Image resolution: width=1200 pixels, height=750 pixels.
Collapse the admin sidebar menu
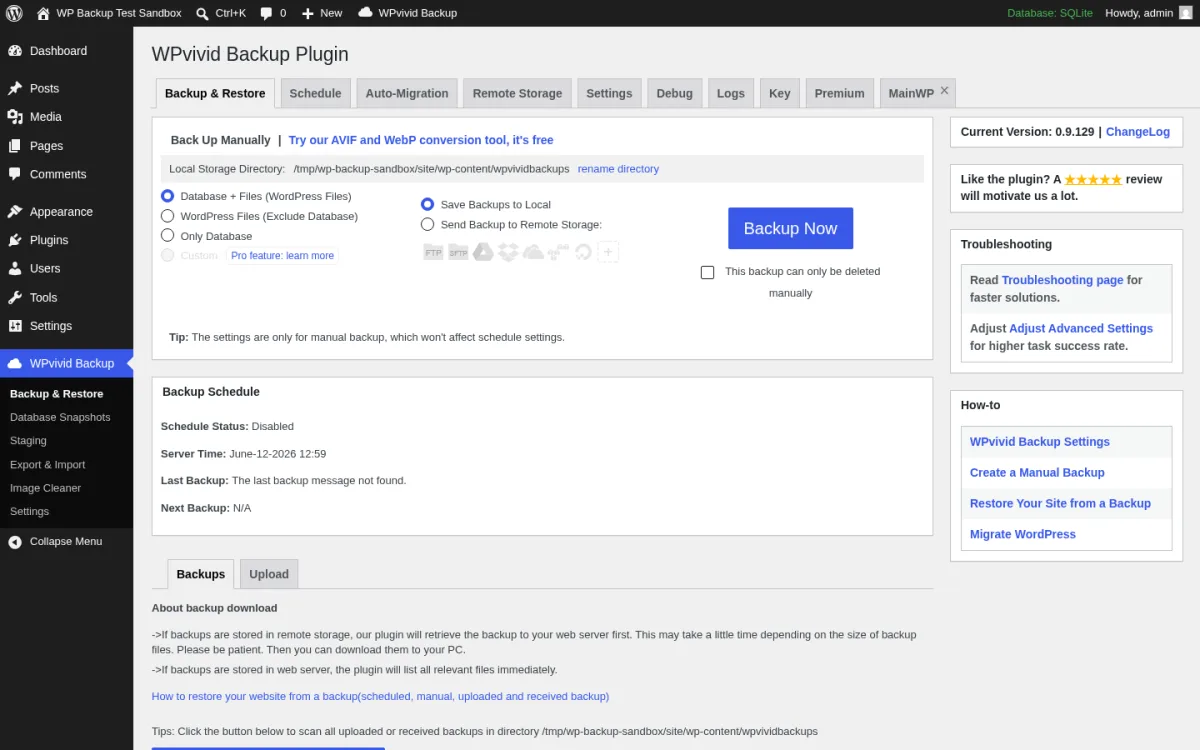pos(66,541)
